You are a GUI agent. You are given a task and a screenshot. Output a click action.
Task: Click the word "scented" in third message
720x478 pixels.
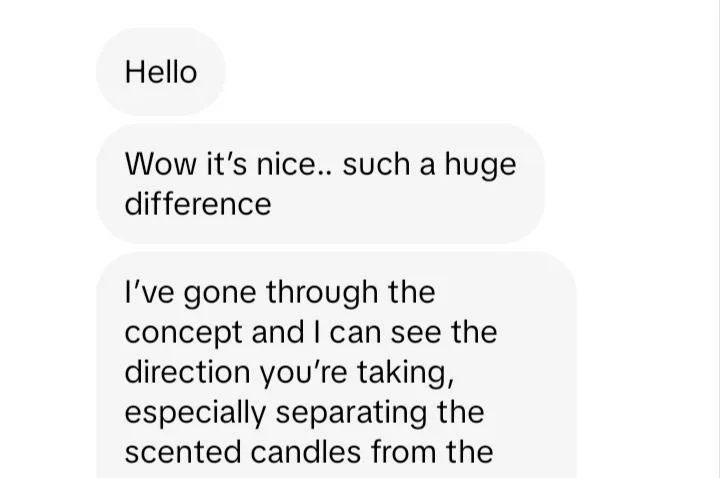(x=183, y=452)
